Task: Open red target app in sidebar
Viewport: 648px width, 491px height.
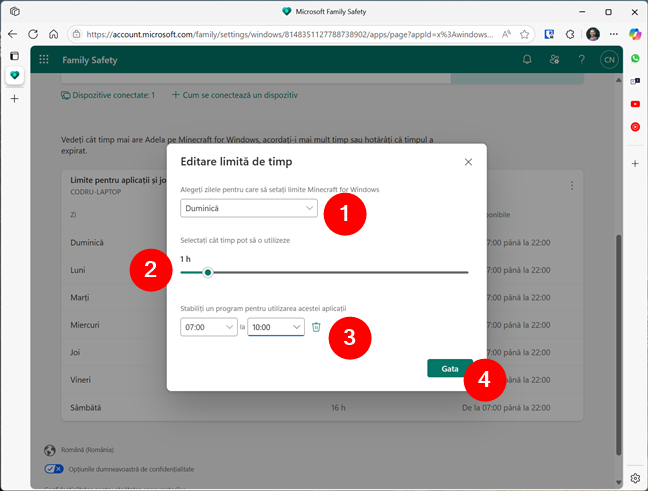Action: (635, 126)
